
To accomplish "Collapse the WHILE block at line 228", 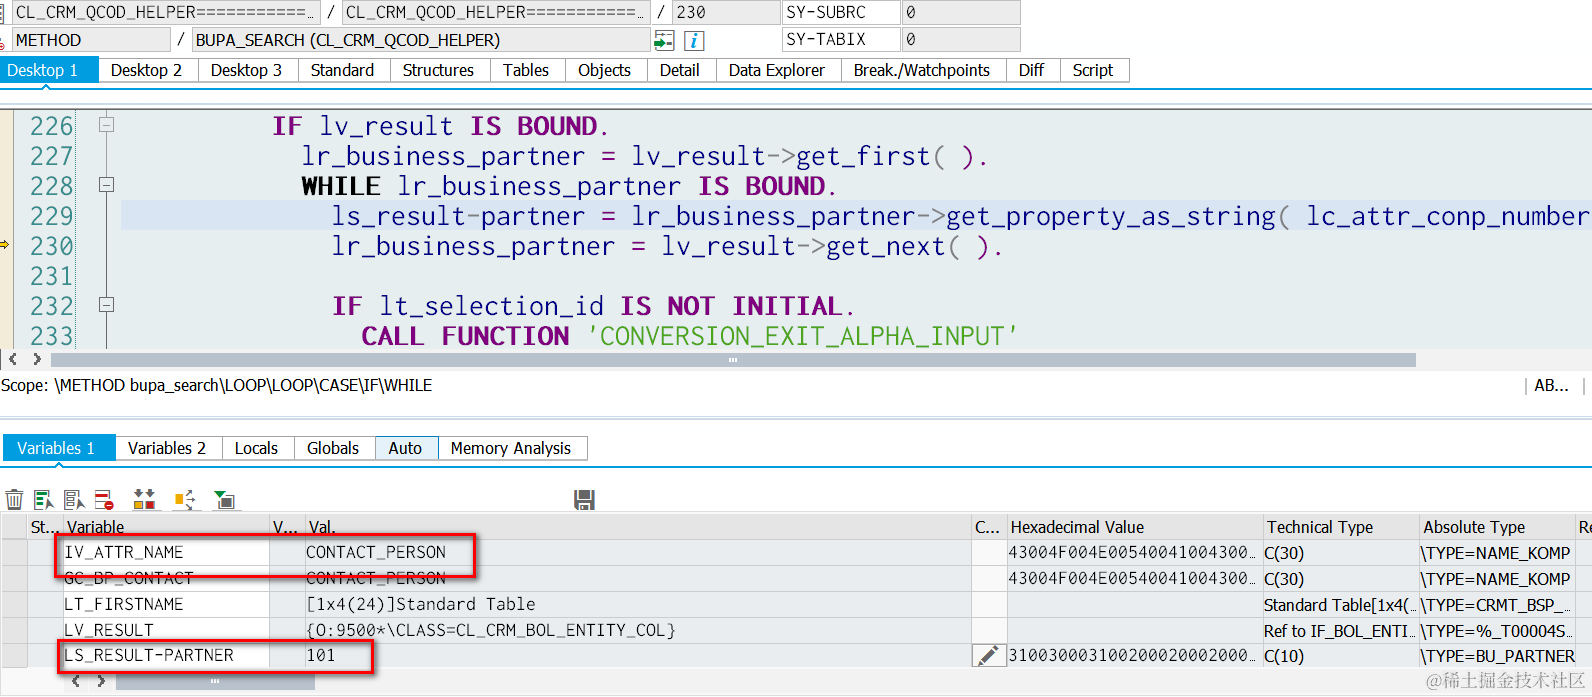I will pyautogui.click(x=106, y=185).
